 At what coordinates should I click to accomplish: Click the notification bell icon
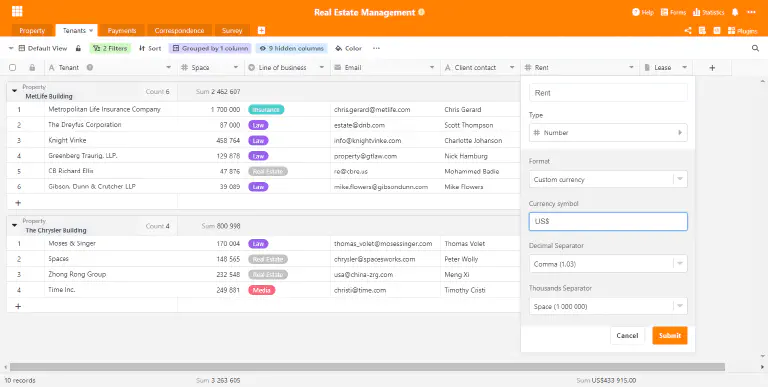point(735,12)
